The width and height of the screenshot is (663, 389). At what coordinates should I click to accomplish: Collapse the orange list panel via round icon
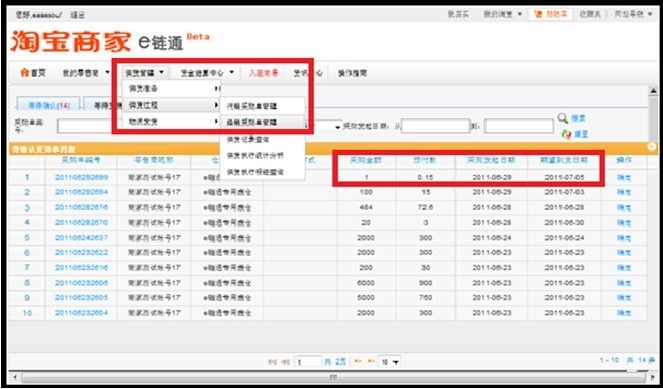point(652,147)
